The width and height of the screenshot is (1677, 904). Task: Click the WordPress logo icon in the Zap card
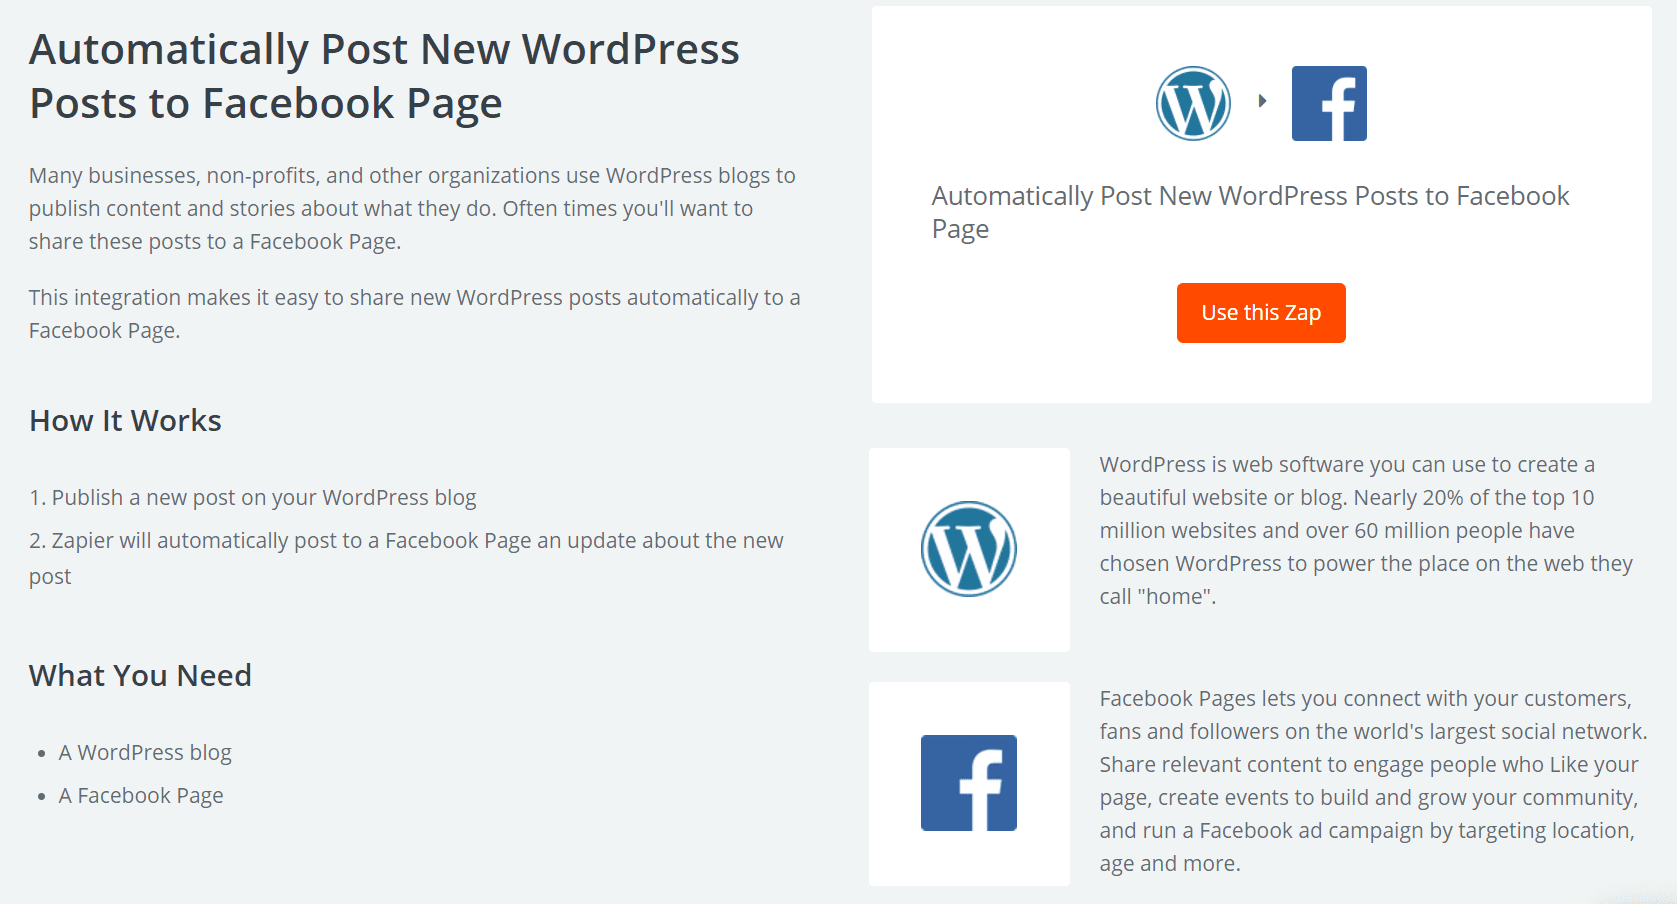[1192, 103]
